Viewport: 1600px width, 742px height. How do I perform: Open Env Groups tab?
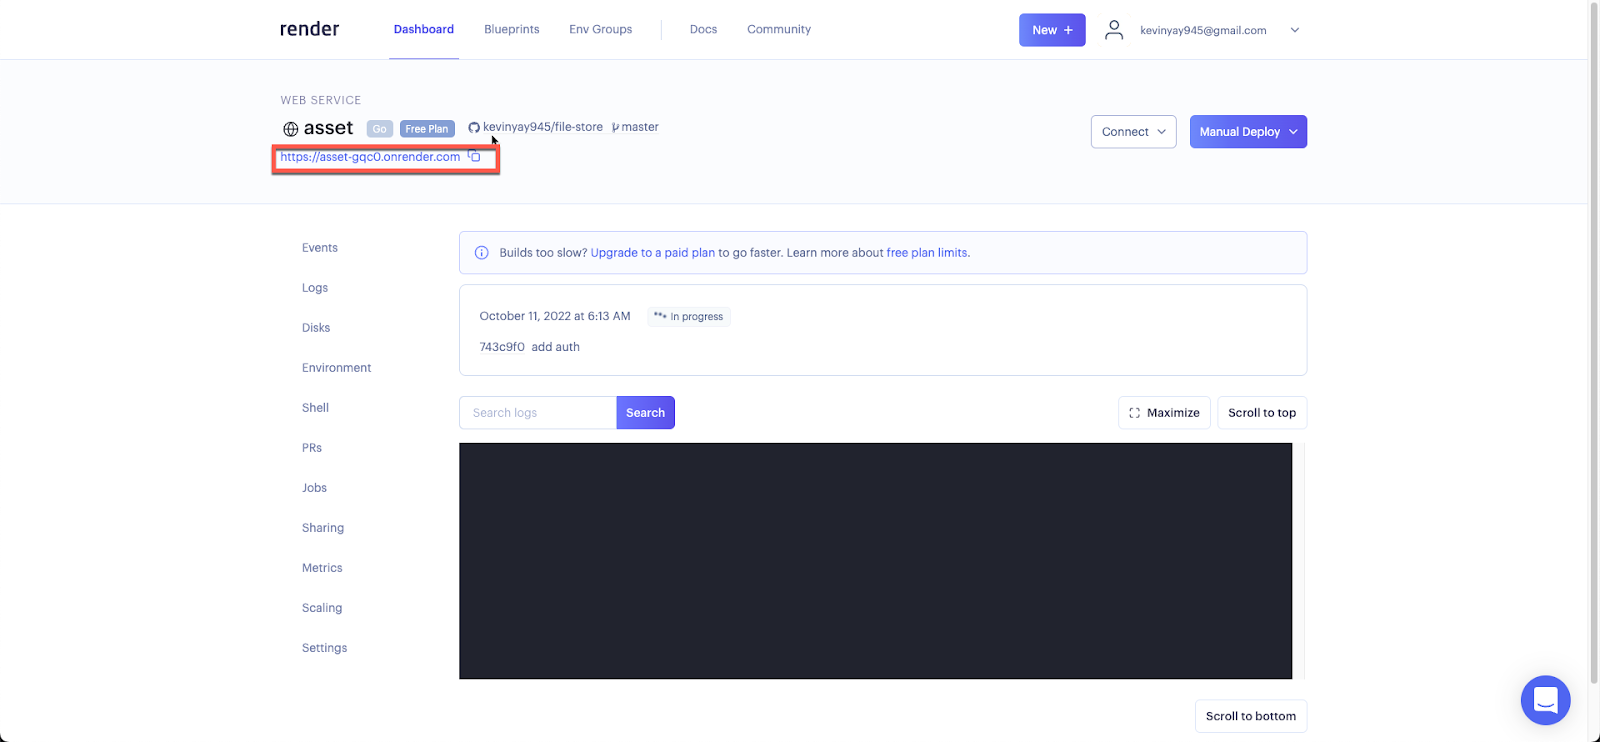click(600, 29)
